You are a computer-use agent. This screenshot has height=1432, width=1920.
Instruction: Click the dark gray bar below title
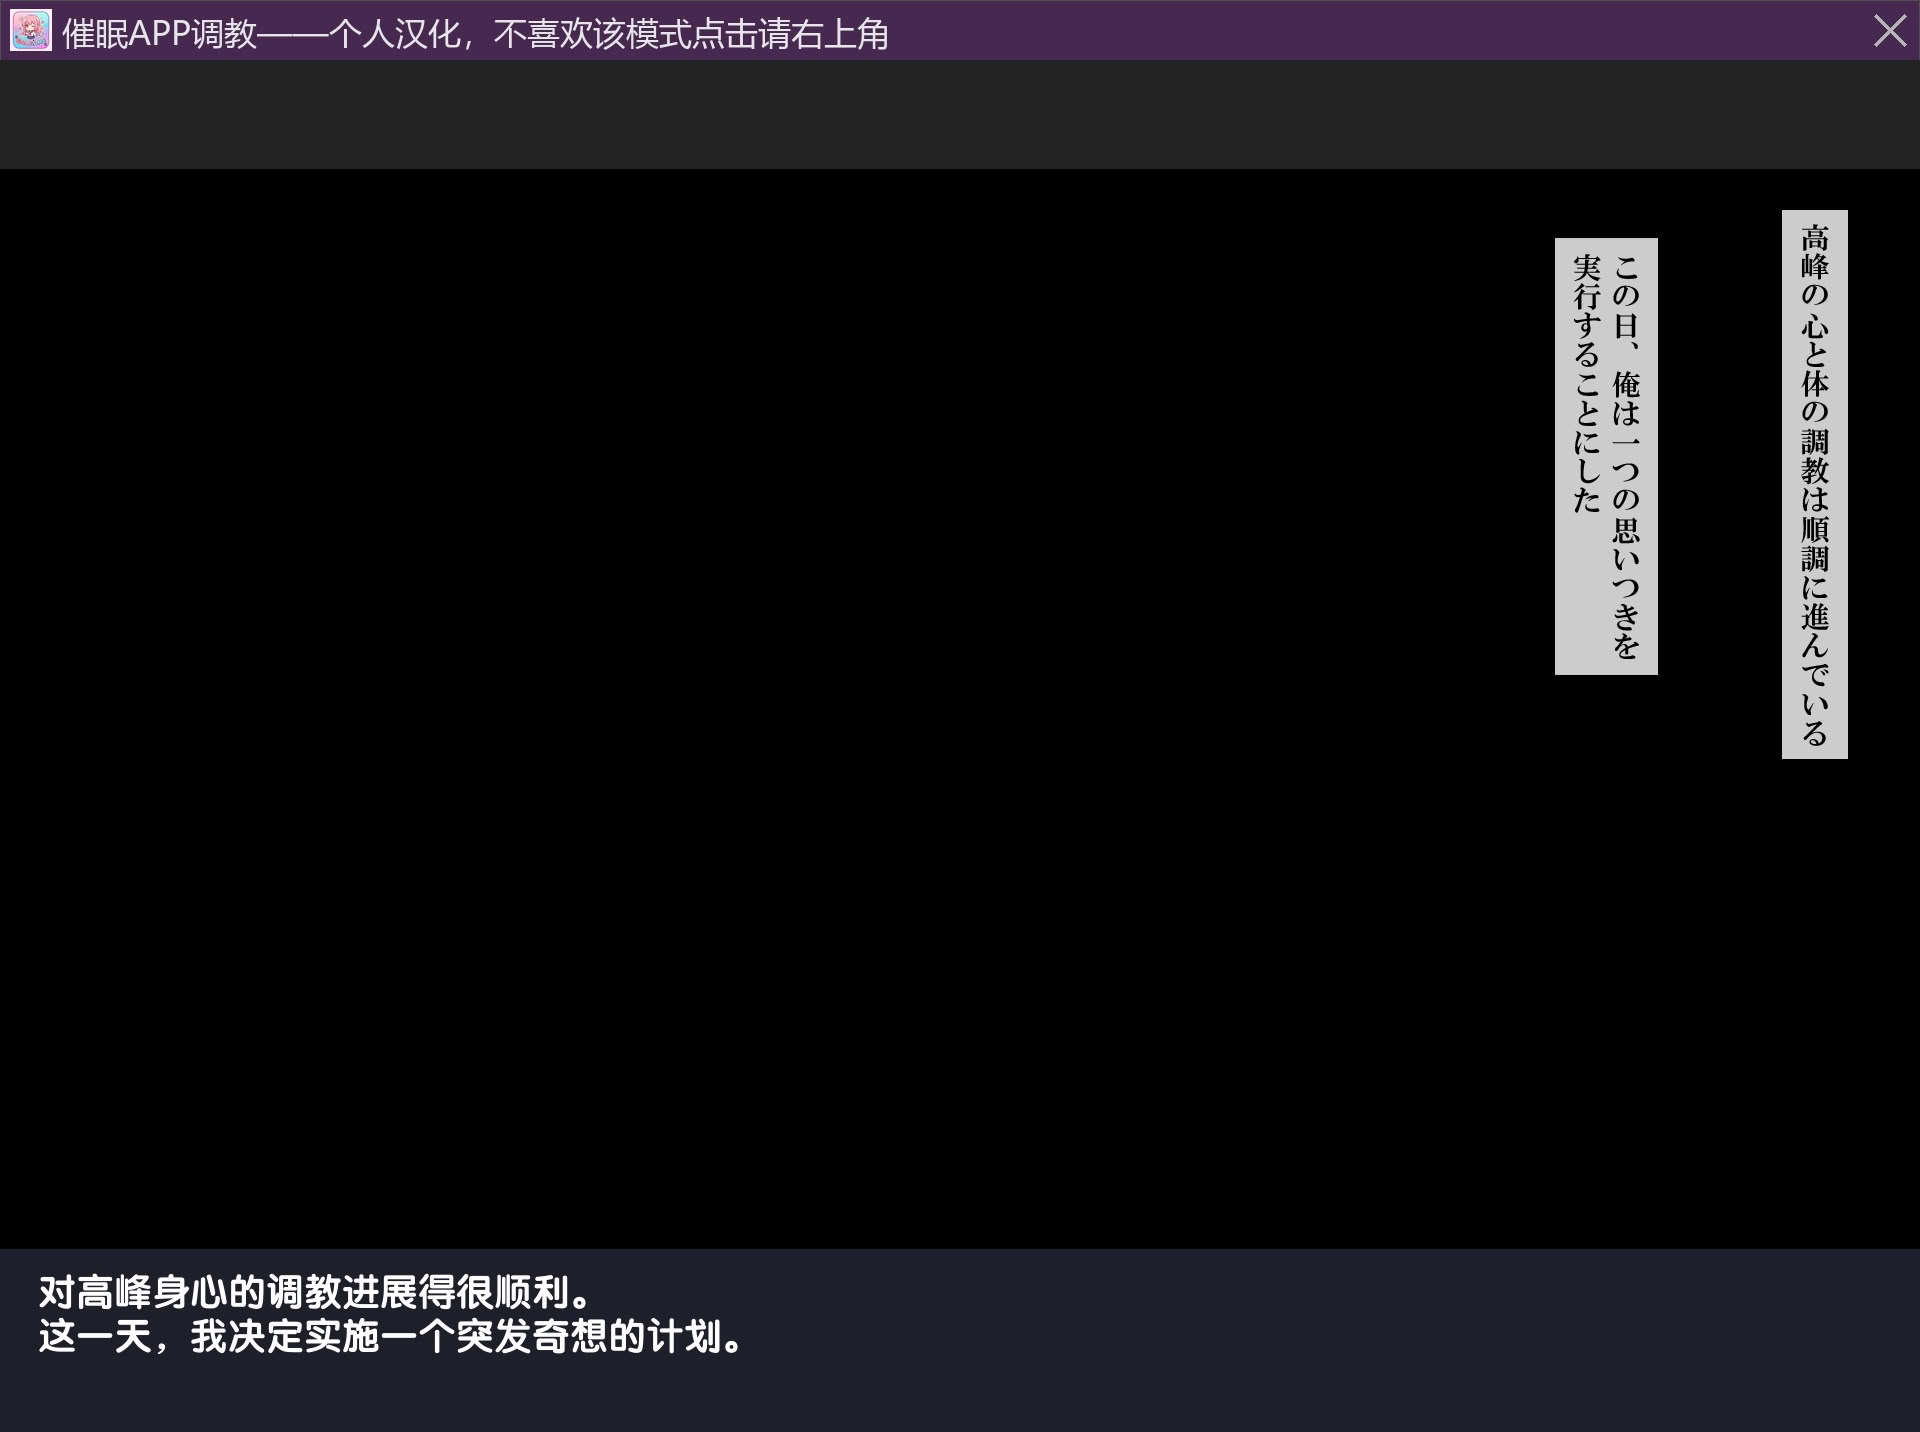point(960,114)
